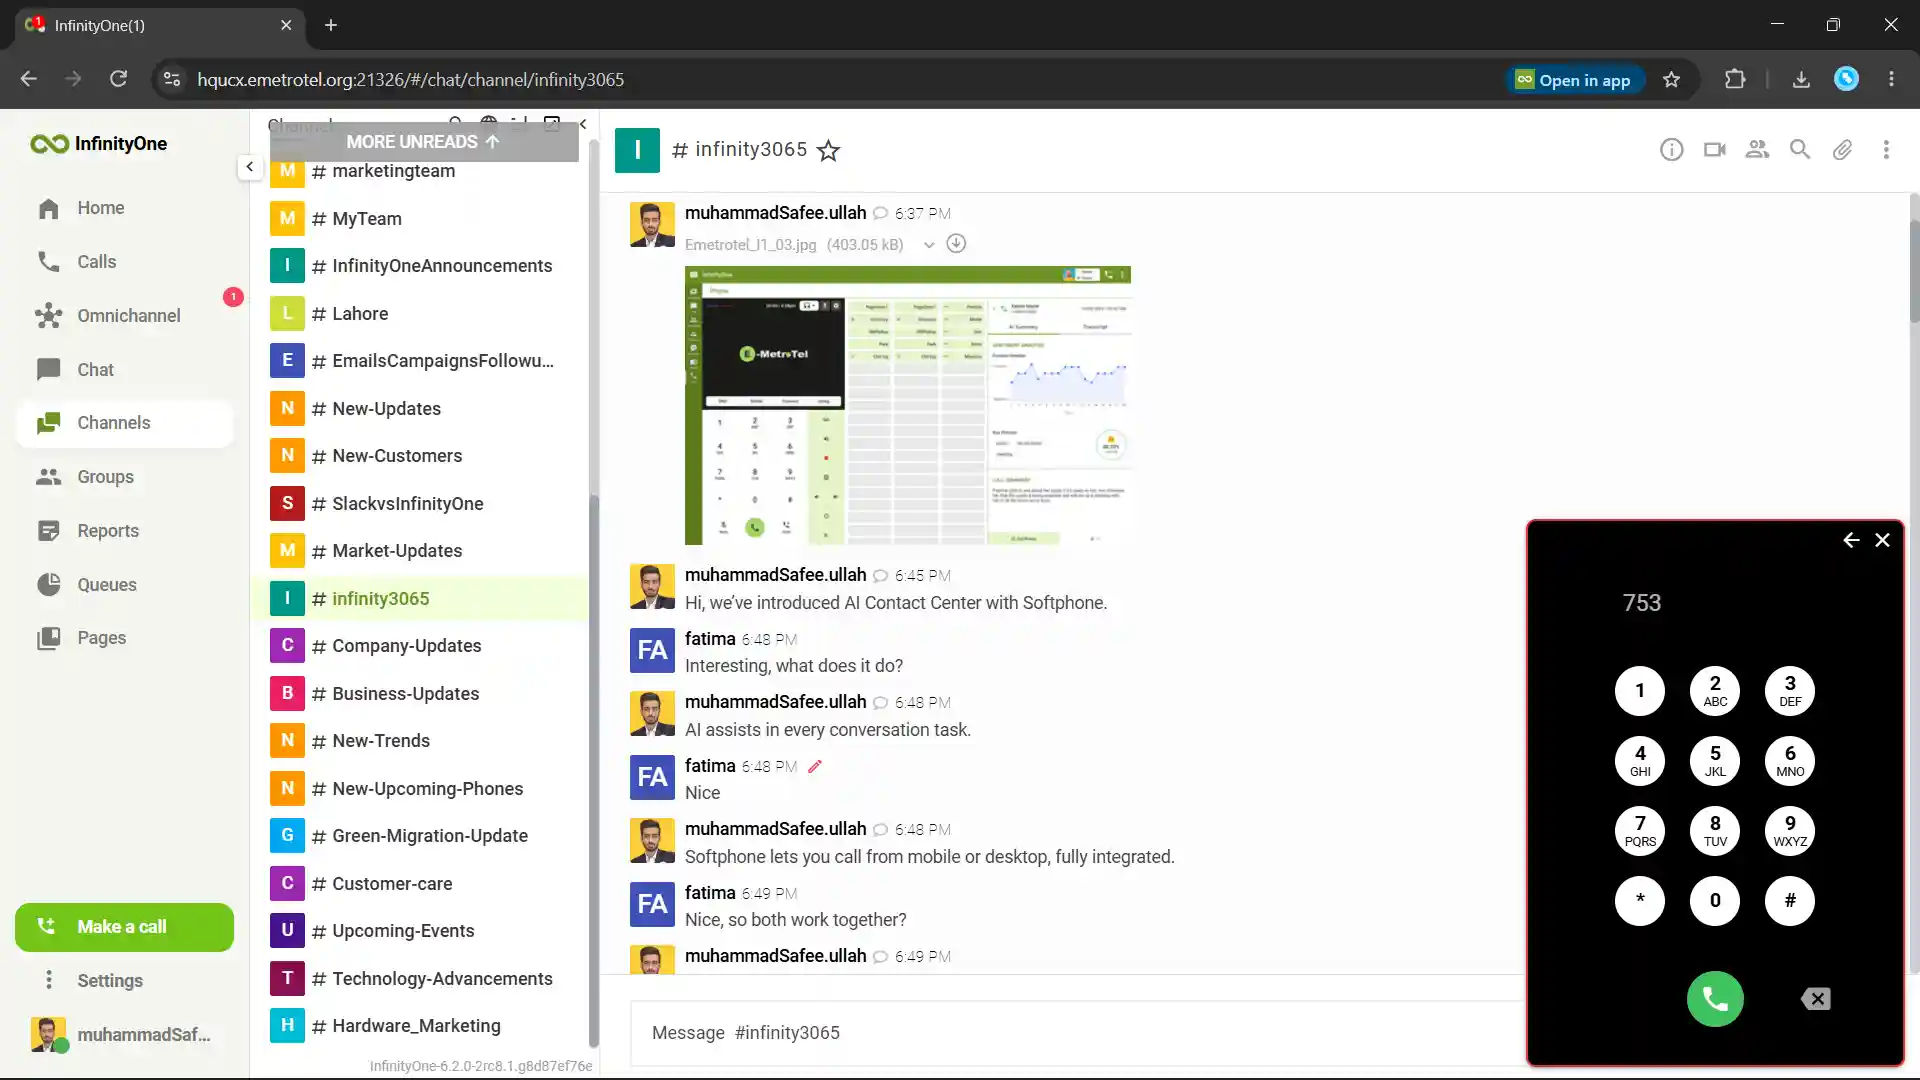Image resolution: width=1920 pixels, height=1080 pixels.
Task: Delete last digit with backspace icon
Action: tap(1816, 999)
